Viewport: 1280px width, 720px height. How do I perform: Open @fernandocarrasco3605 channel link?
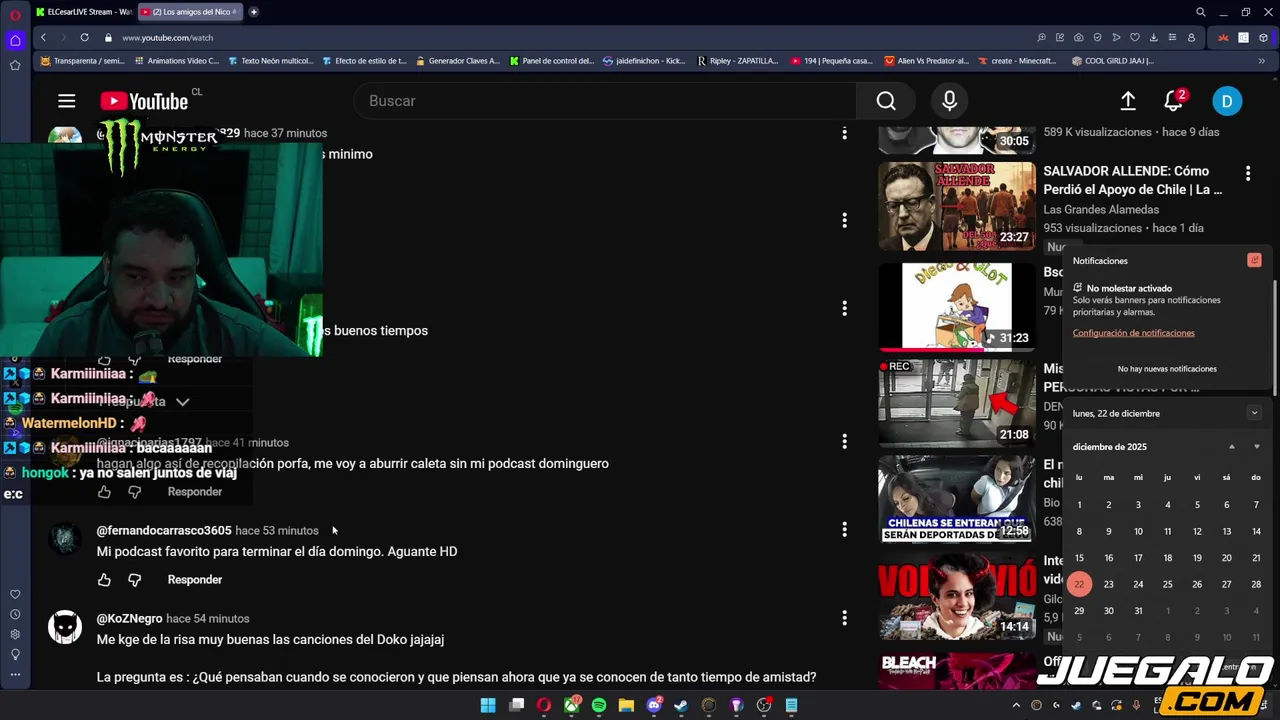coord(164,530)
